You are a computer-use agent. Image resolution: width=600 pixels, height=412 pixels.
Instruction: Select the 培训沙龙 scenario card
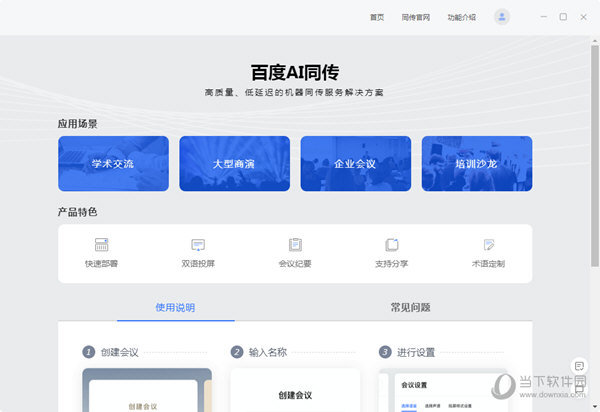tap(477, 164)
